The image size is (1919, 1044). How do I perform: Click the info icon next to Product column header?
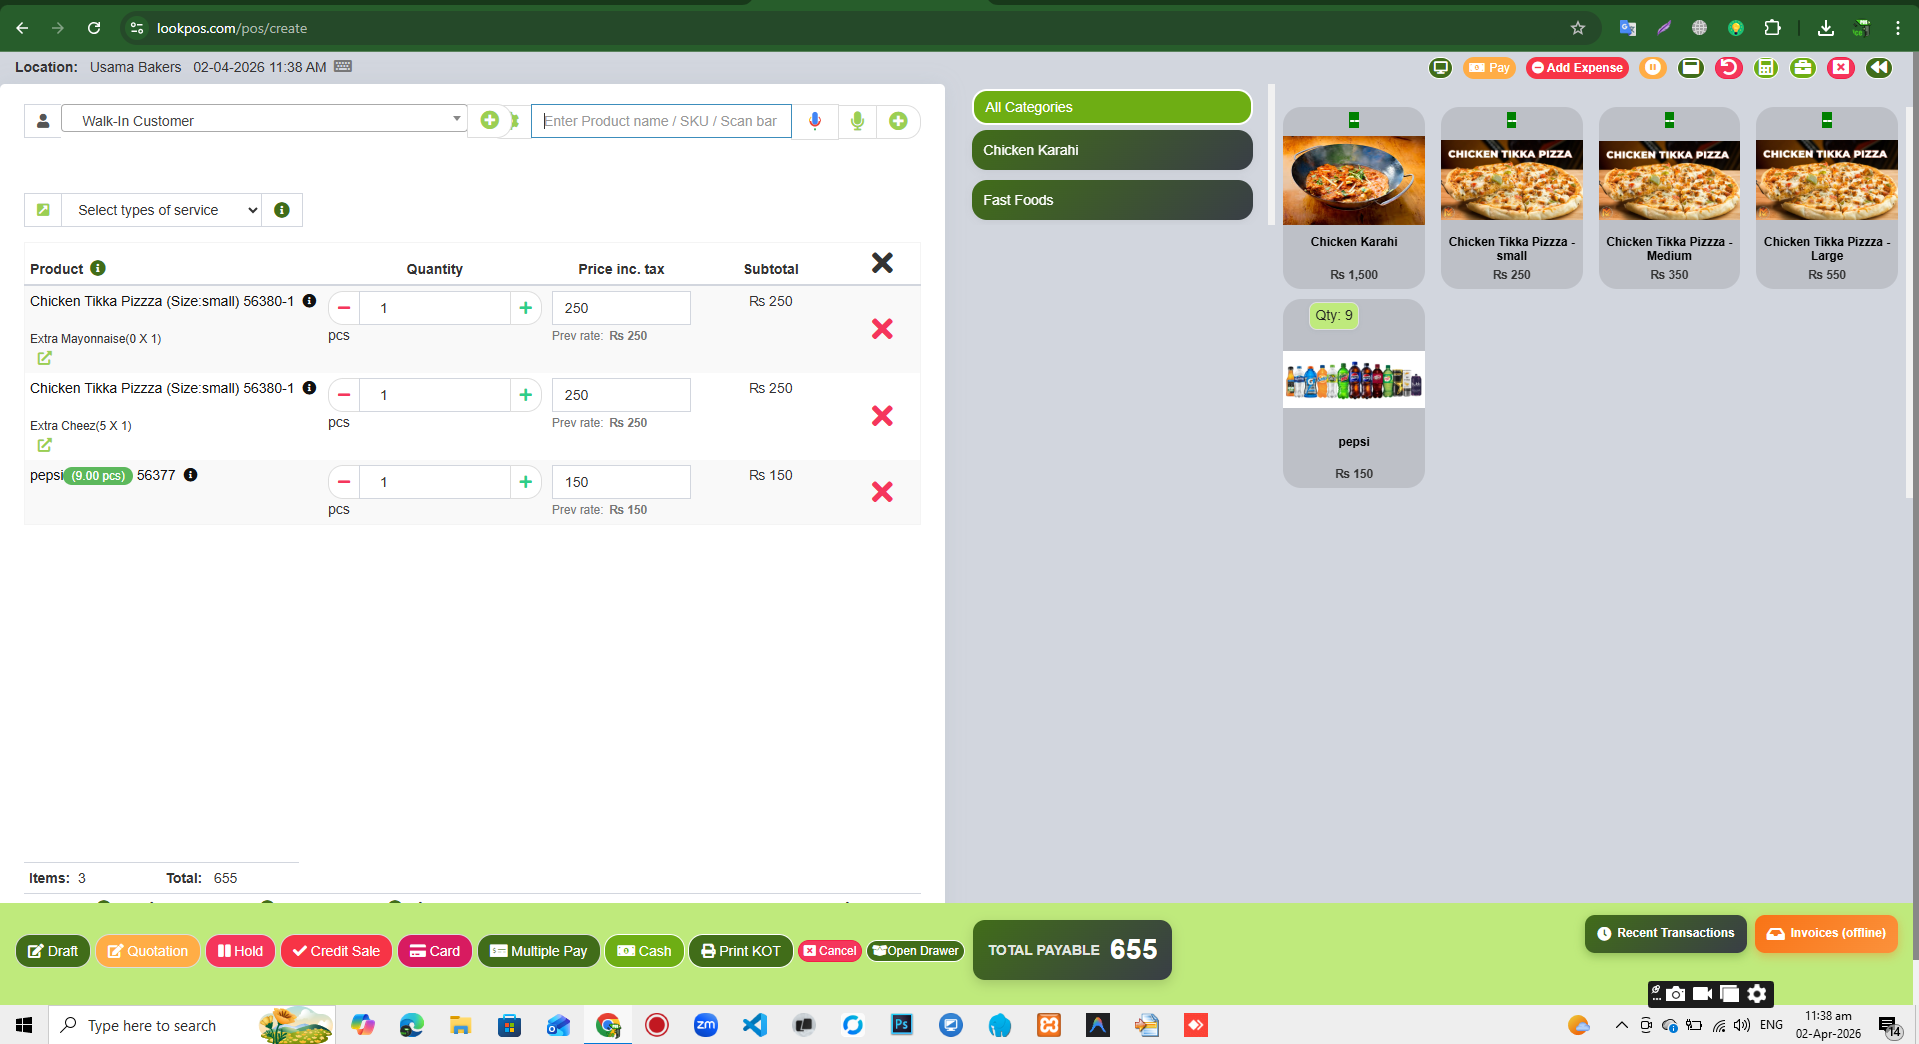click(x=97, y=268)
